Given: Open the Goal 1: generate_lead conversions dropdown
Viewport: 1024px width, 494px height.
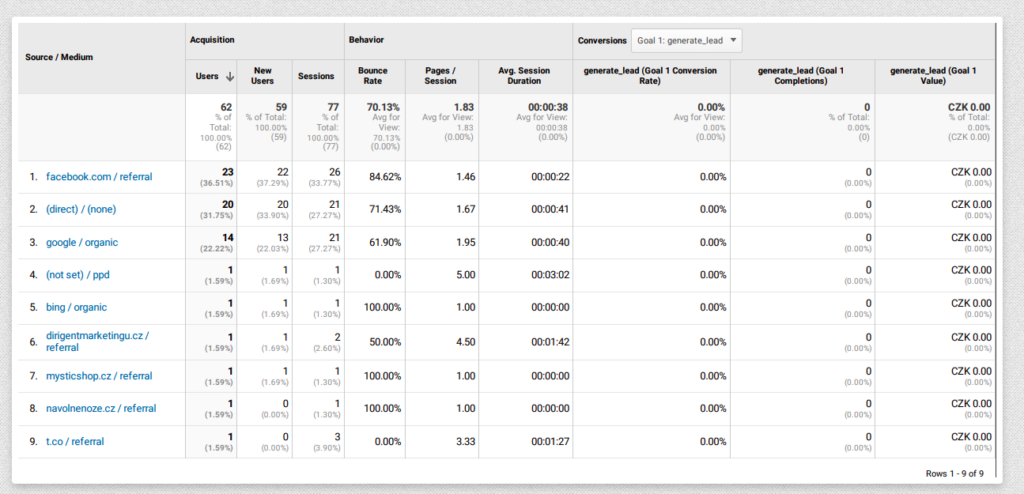Looking at the screenshot, I should [x=685, y=41].
